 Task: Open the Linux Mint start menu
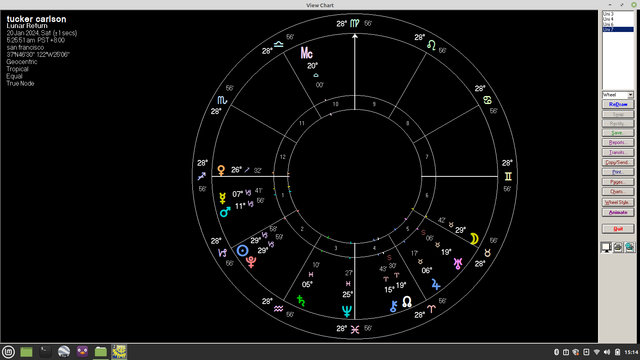pyautogui.click(x=8, y=352)
